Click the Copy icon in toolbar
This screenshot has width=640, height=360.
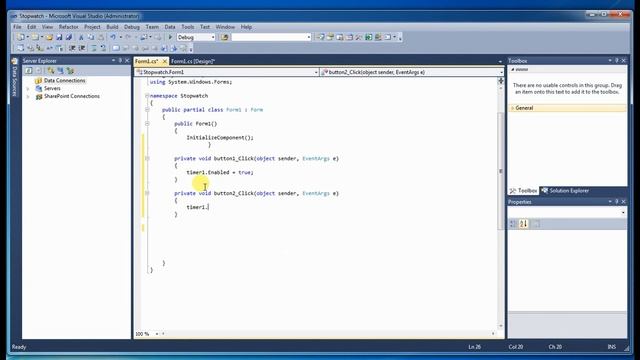[91, 37]
